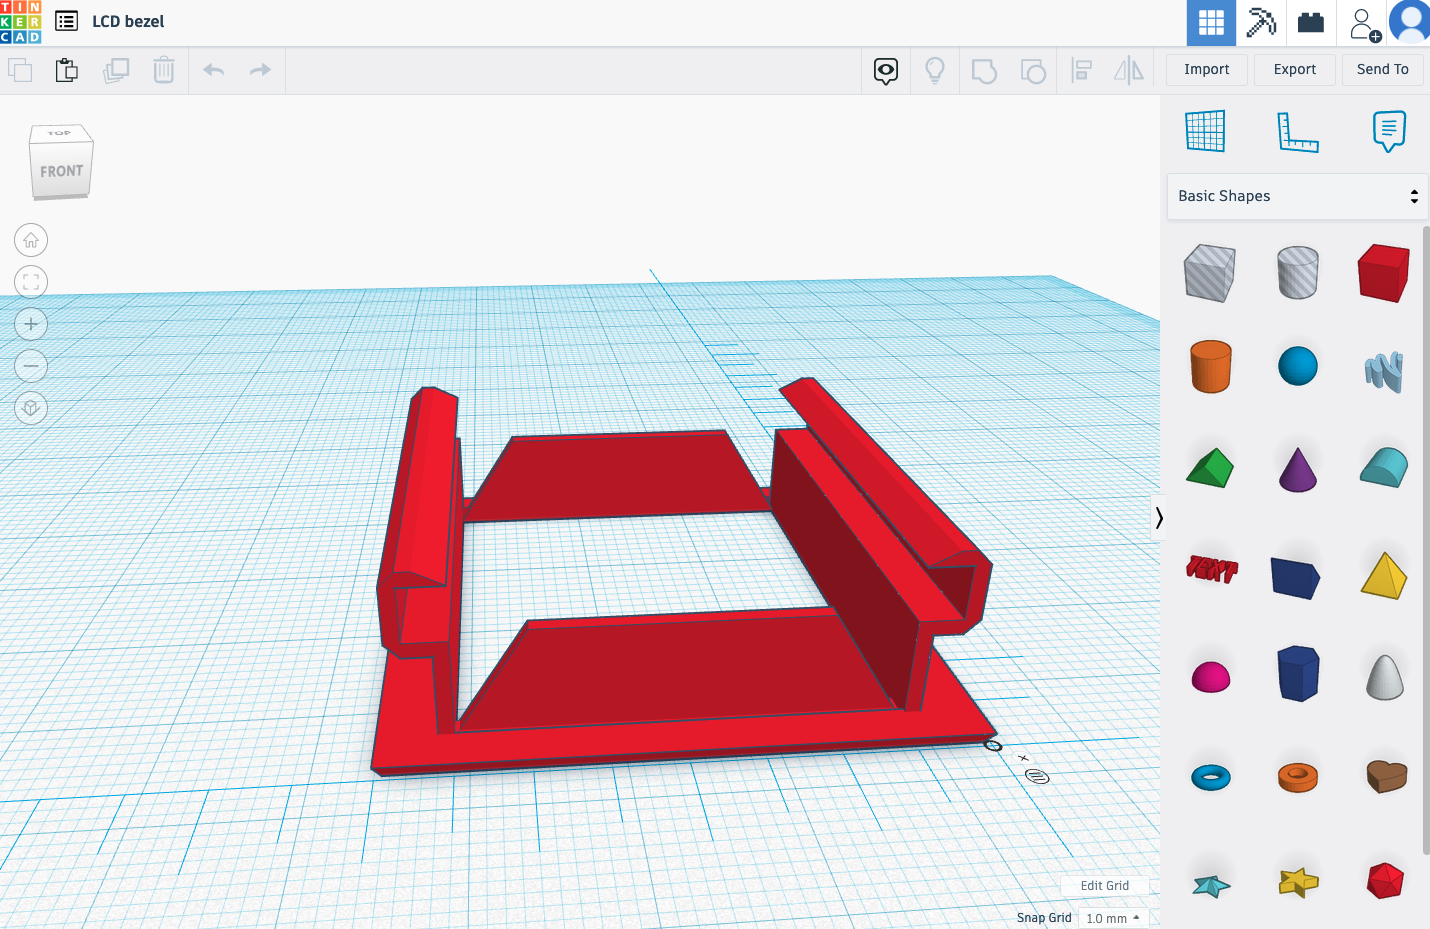Viewport: 1430px width, 929px height.
Task: Open the Send To menu
Action: pos(1382,69)
